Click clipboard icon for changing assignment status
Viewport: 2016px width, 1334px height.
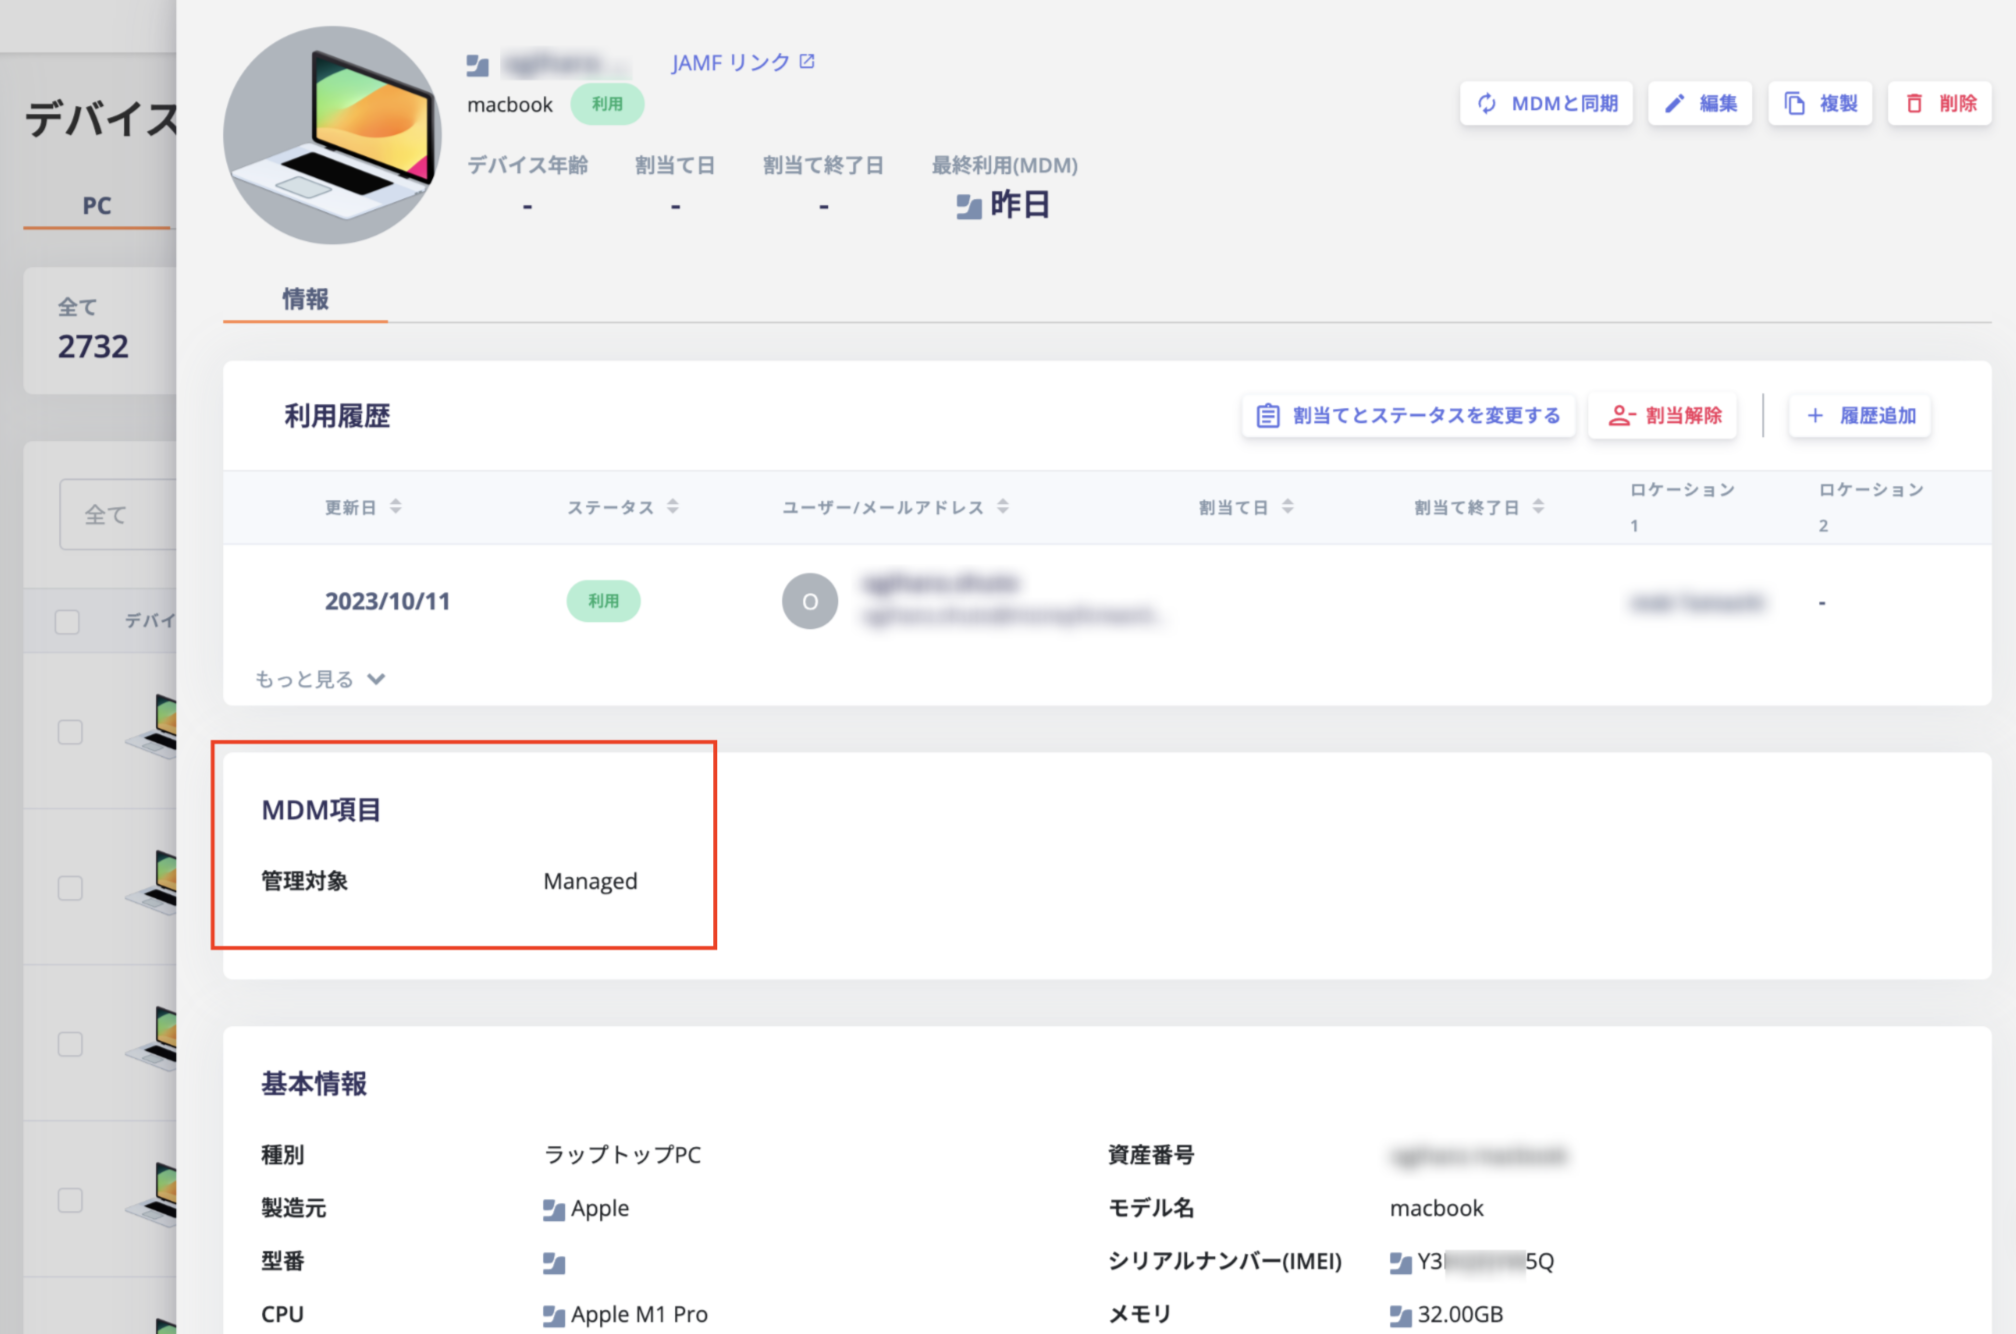point(1268,415)
